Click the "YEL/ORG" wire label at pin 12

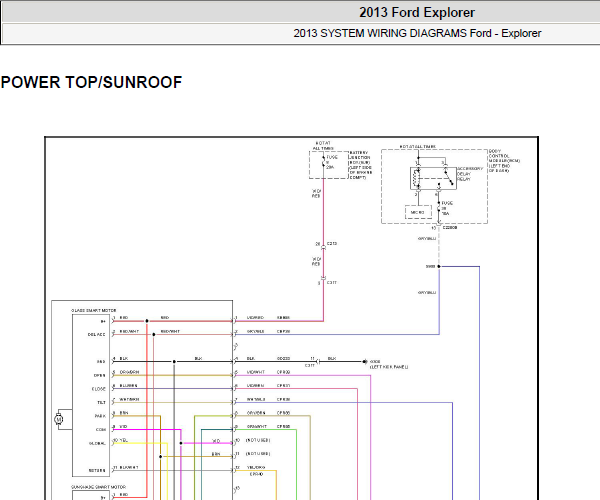click(x=256, y=467)
